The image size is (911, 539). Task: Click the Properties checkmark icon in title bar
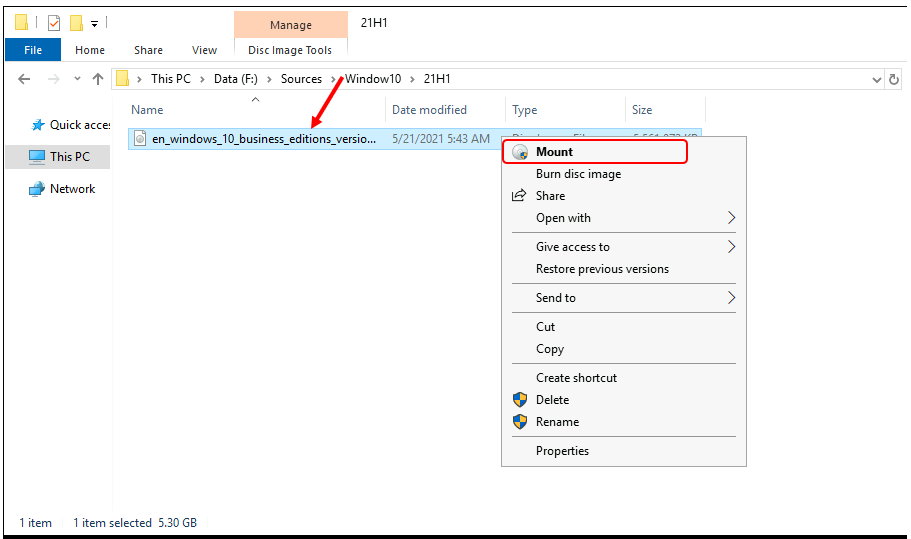(x=54, y=23)
